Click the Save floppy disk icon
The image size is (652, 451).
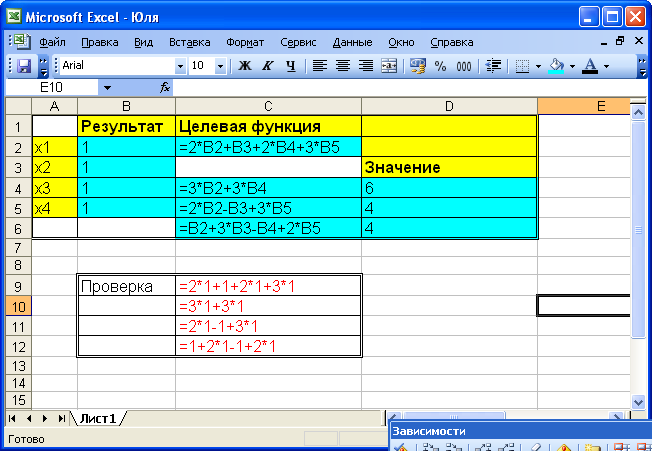click(x=24, y=66)
